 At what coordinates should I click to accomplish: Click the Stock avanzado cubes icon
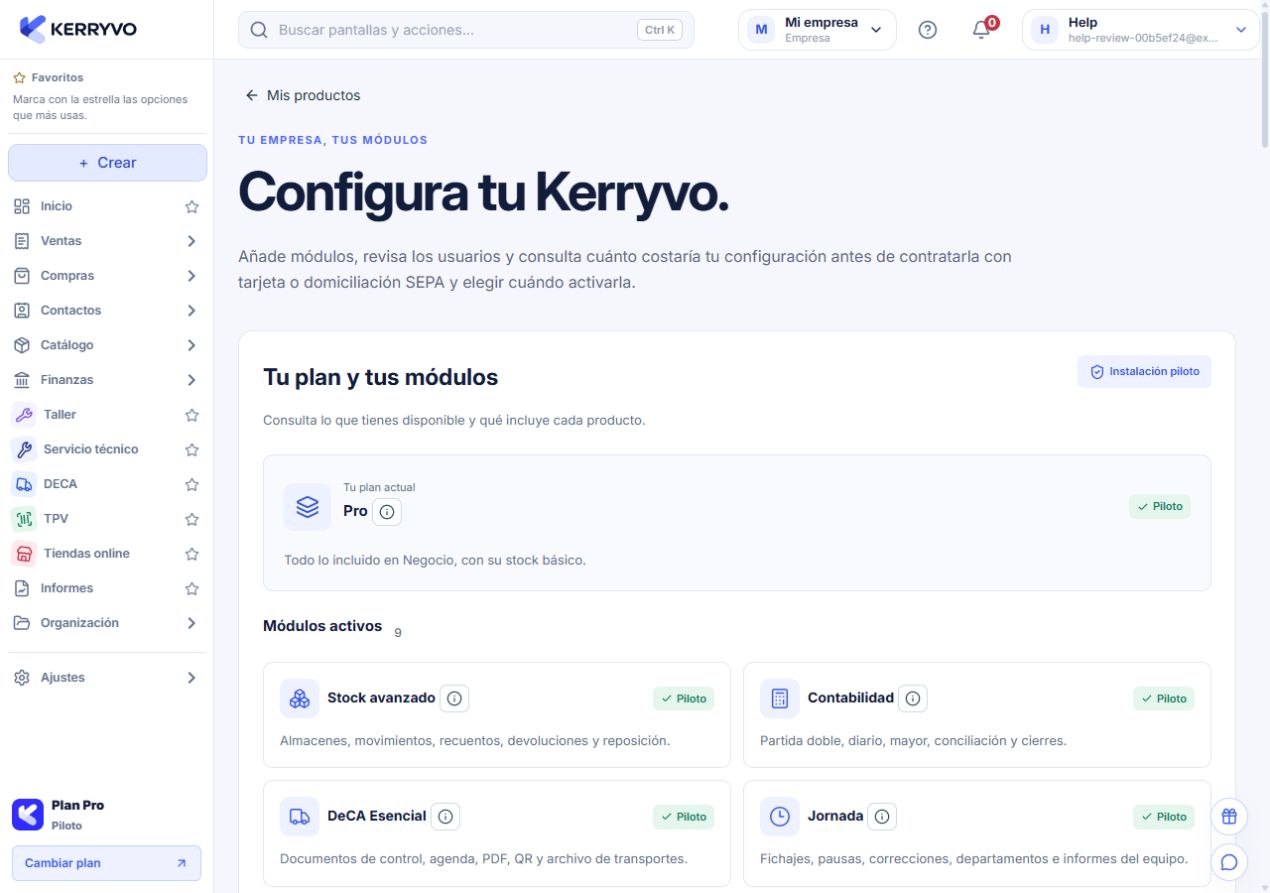(299, 699)
